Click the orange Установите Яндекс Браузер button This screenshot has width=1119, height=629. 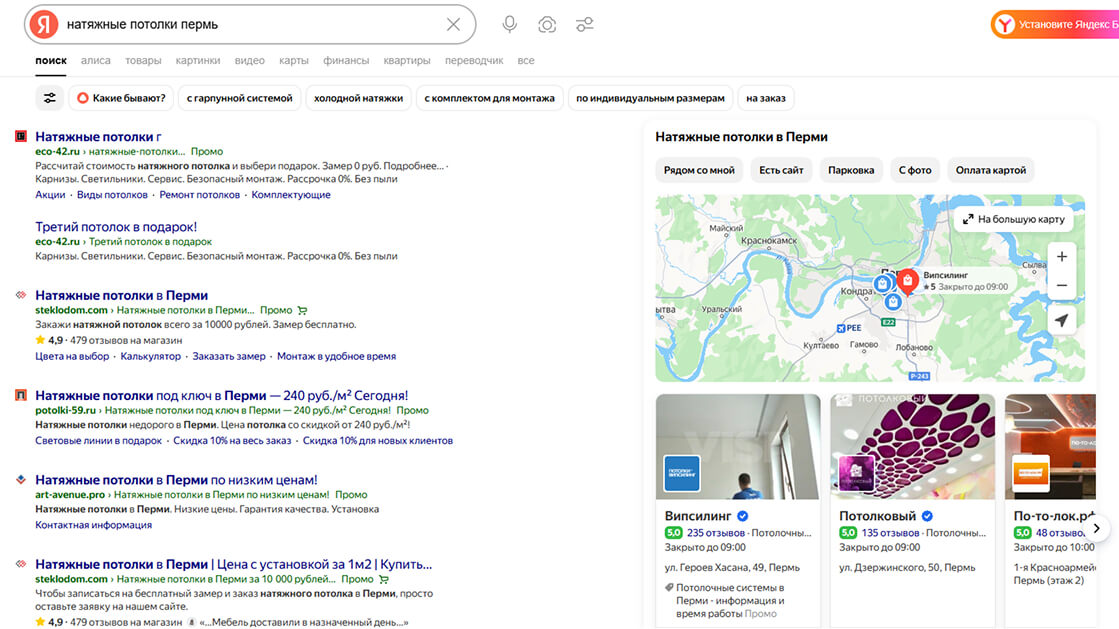[1055, 24]
